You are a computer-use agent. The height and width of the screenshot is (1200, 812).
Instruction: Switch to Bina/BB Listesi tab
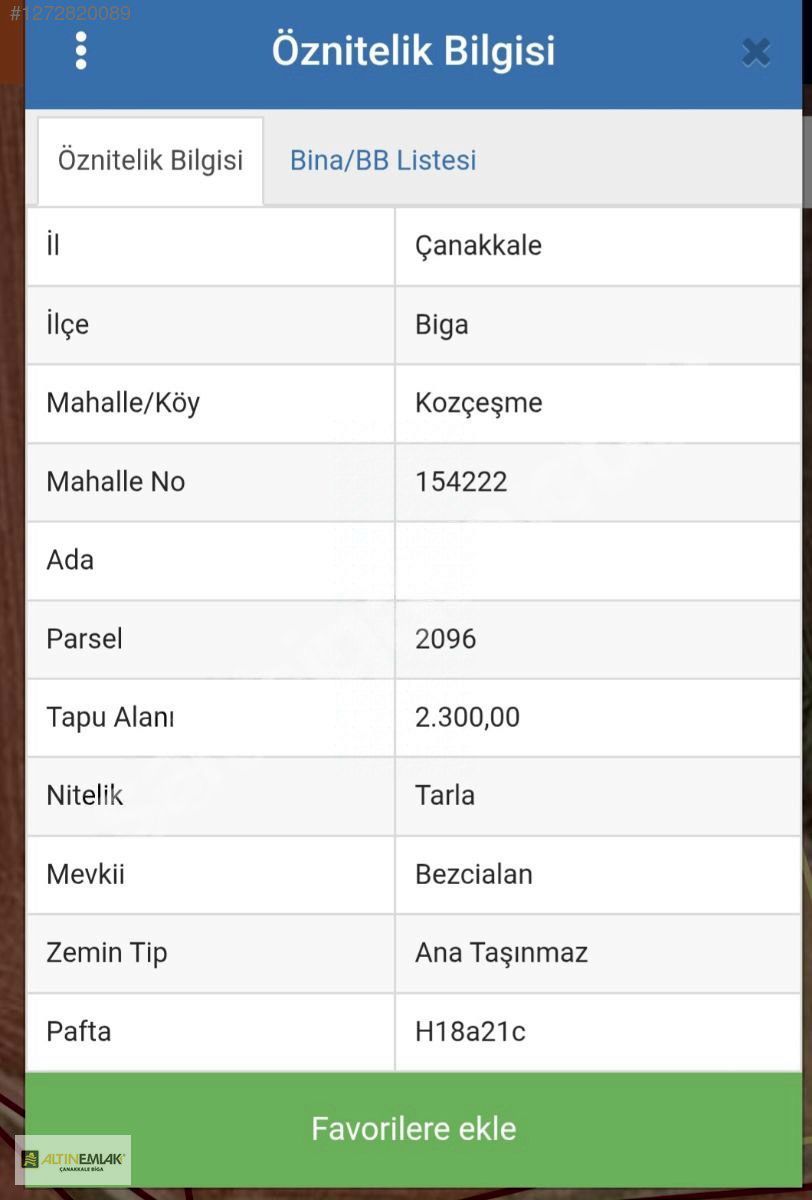pos(383,160)
